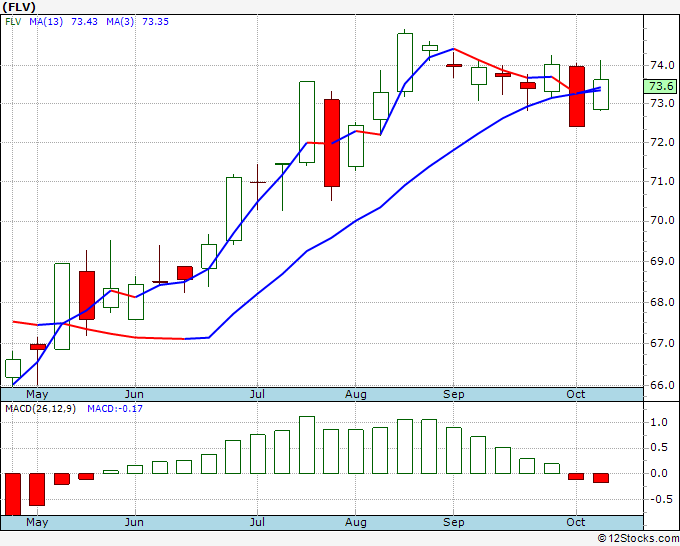Screen dimensions: 680x546
Task: Click the 67.0 price axis label
Action: [662, 343]
